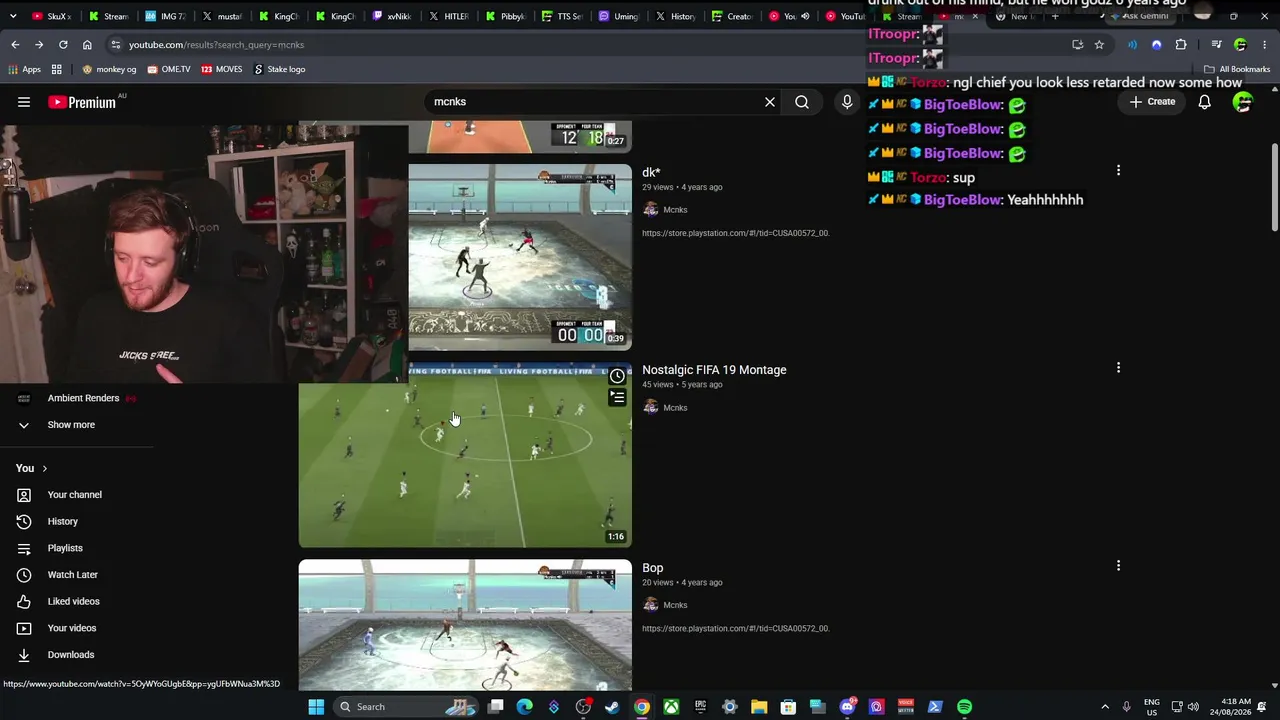Switch to the HITLER browser tab
This screenshot has width=1280, height=720.
(449, 16)
